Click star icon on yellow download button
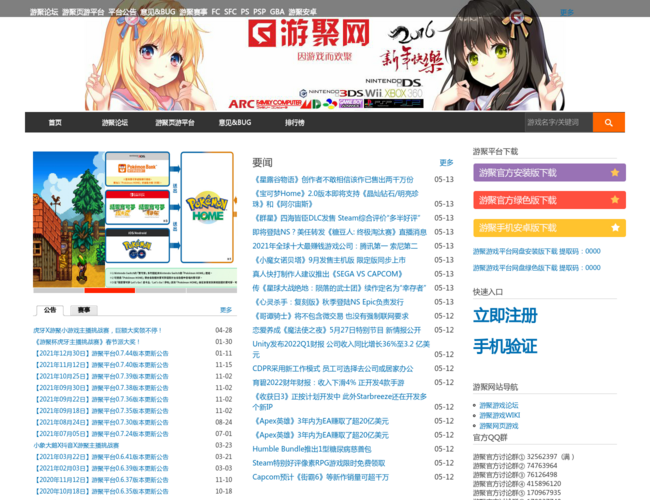 click(614, 227)
